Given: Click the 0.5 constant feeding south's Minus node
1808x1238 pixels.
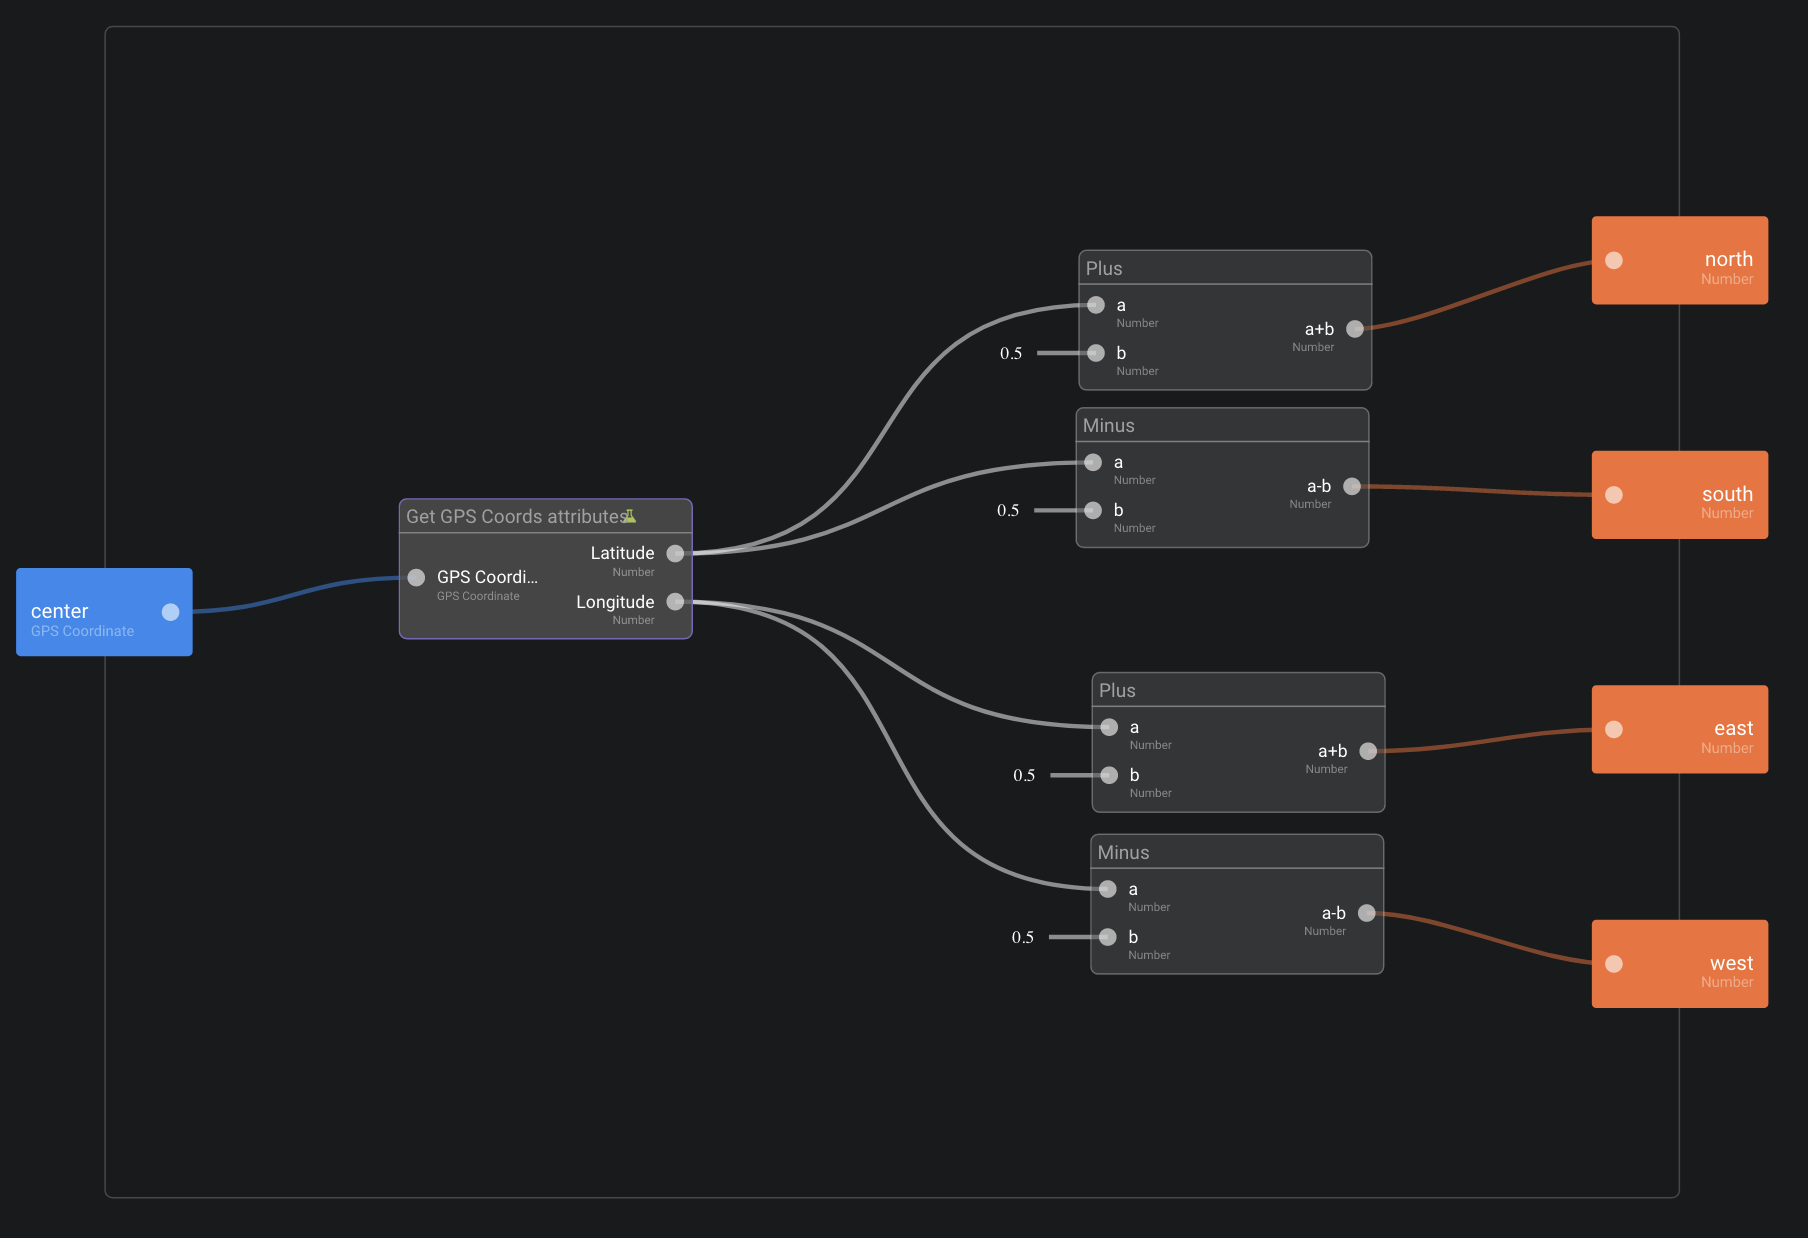Looking at the screenshot, I should [1008, 511].
